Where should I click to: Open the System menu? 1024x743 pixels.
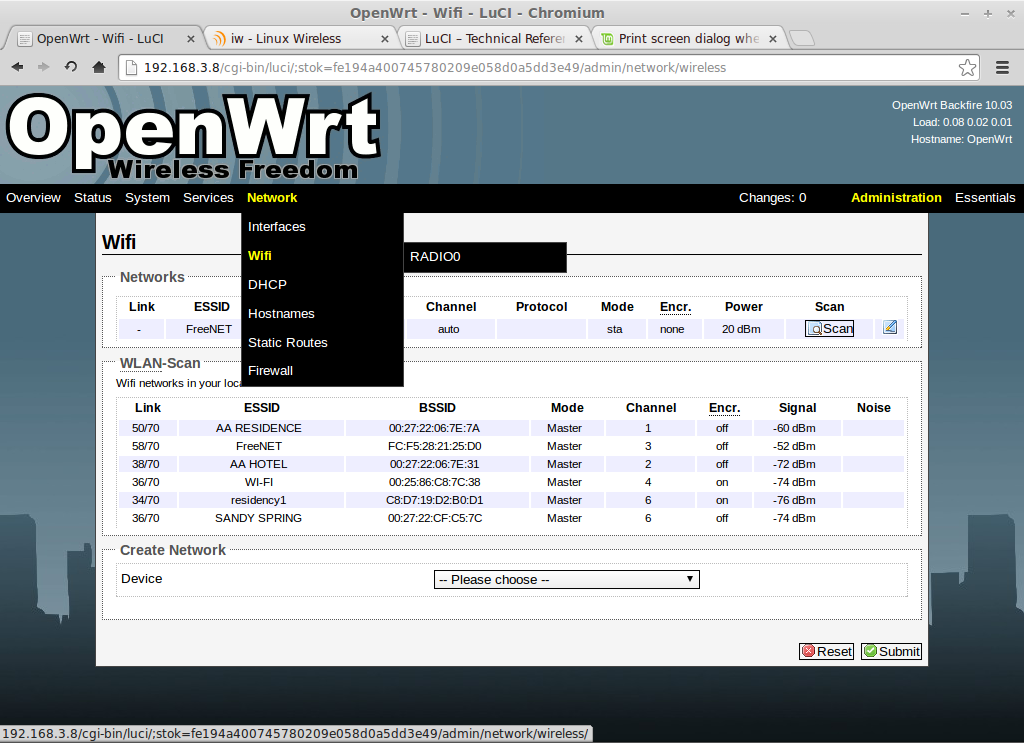point(148,198)
